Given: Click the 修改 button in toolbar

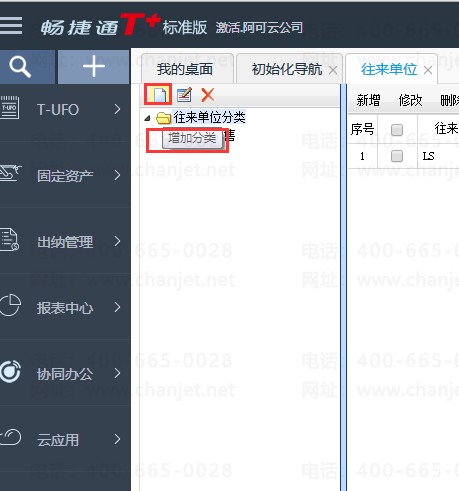Looking at the screenshot, I should pos(410,100).
